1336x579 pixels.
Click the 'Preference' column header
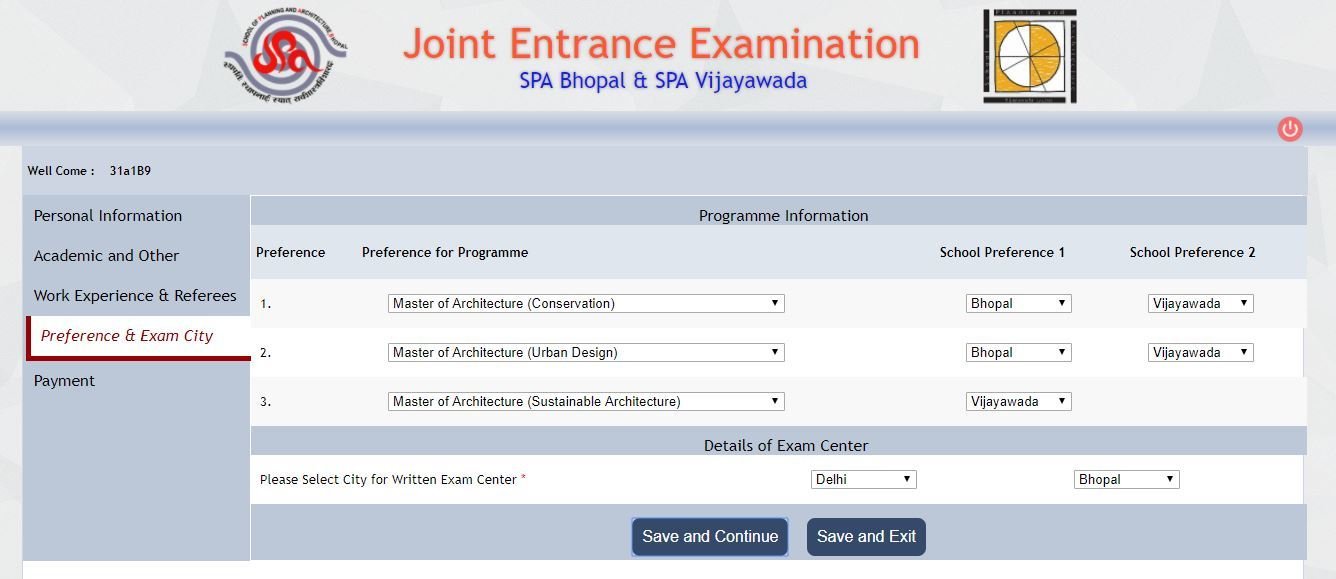click(290, 252)
